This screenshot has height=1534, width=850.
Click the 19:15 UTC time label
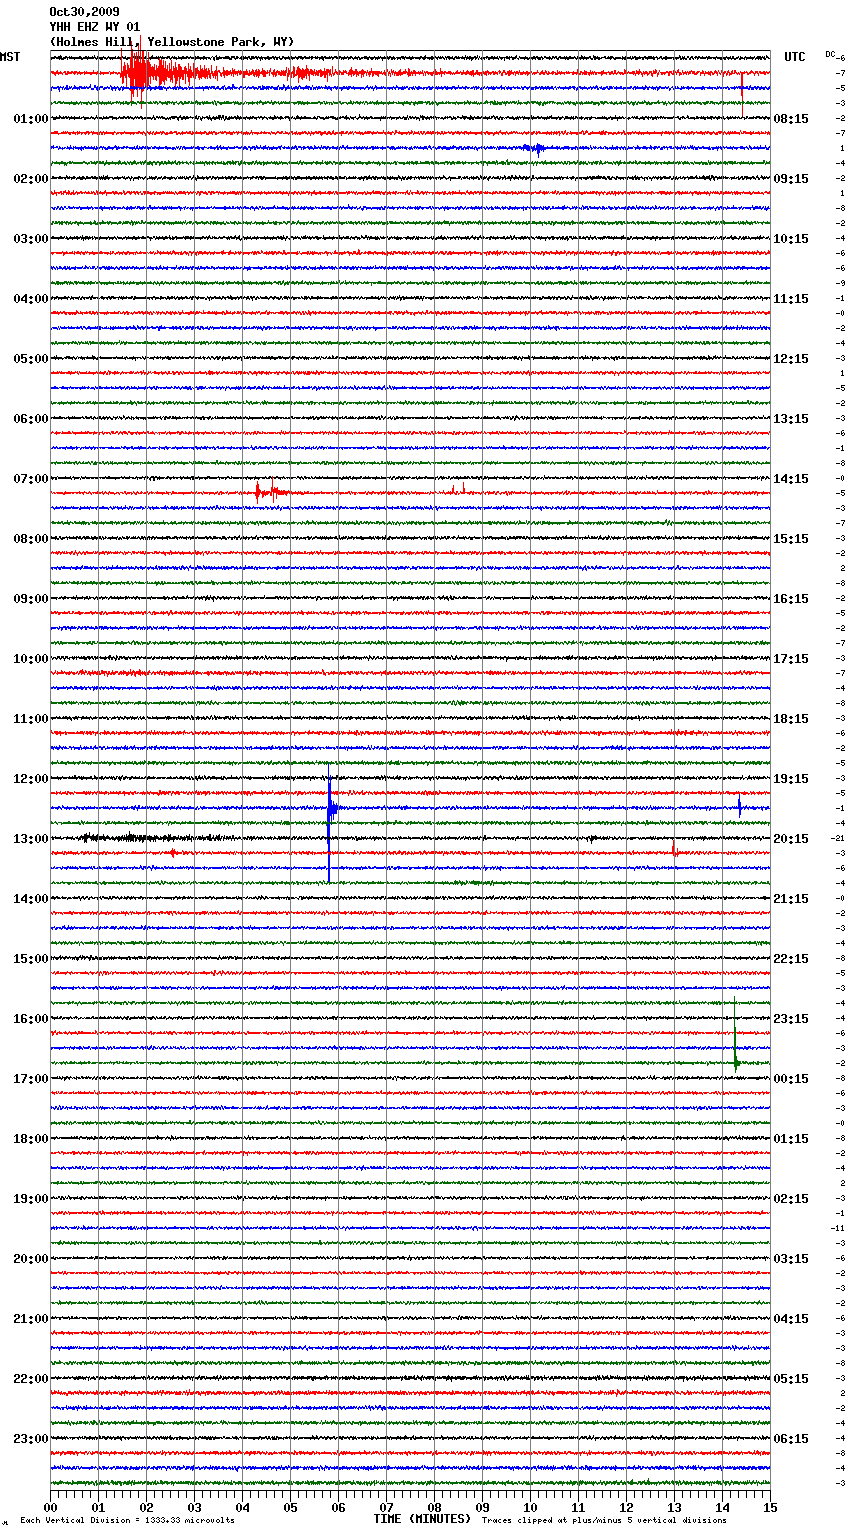[x=791, y=779]
